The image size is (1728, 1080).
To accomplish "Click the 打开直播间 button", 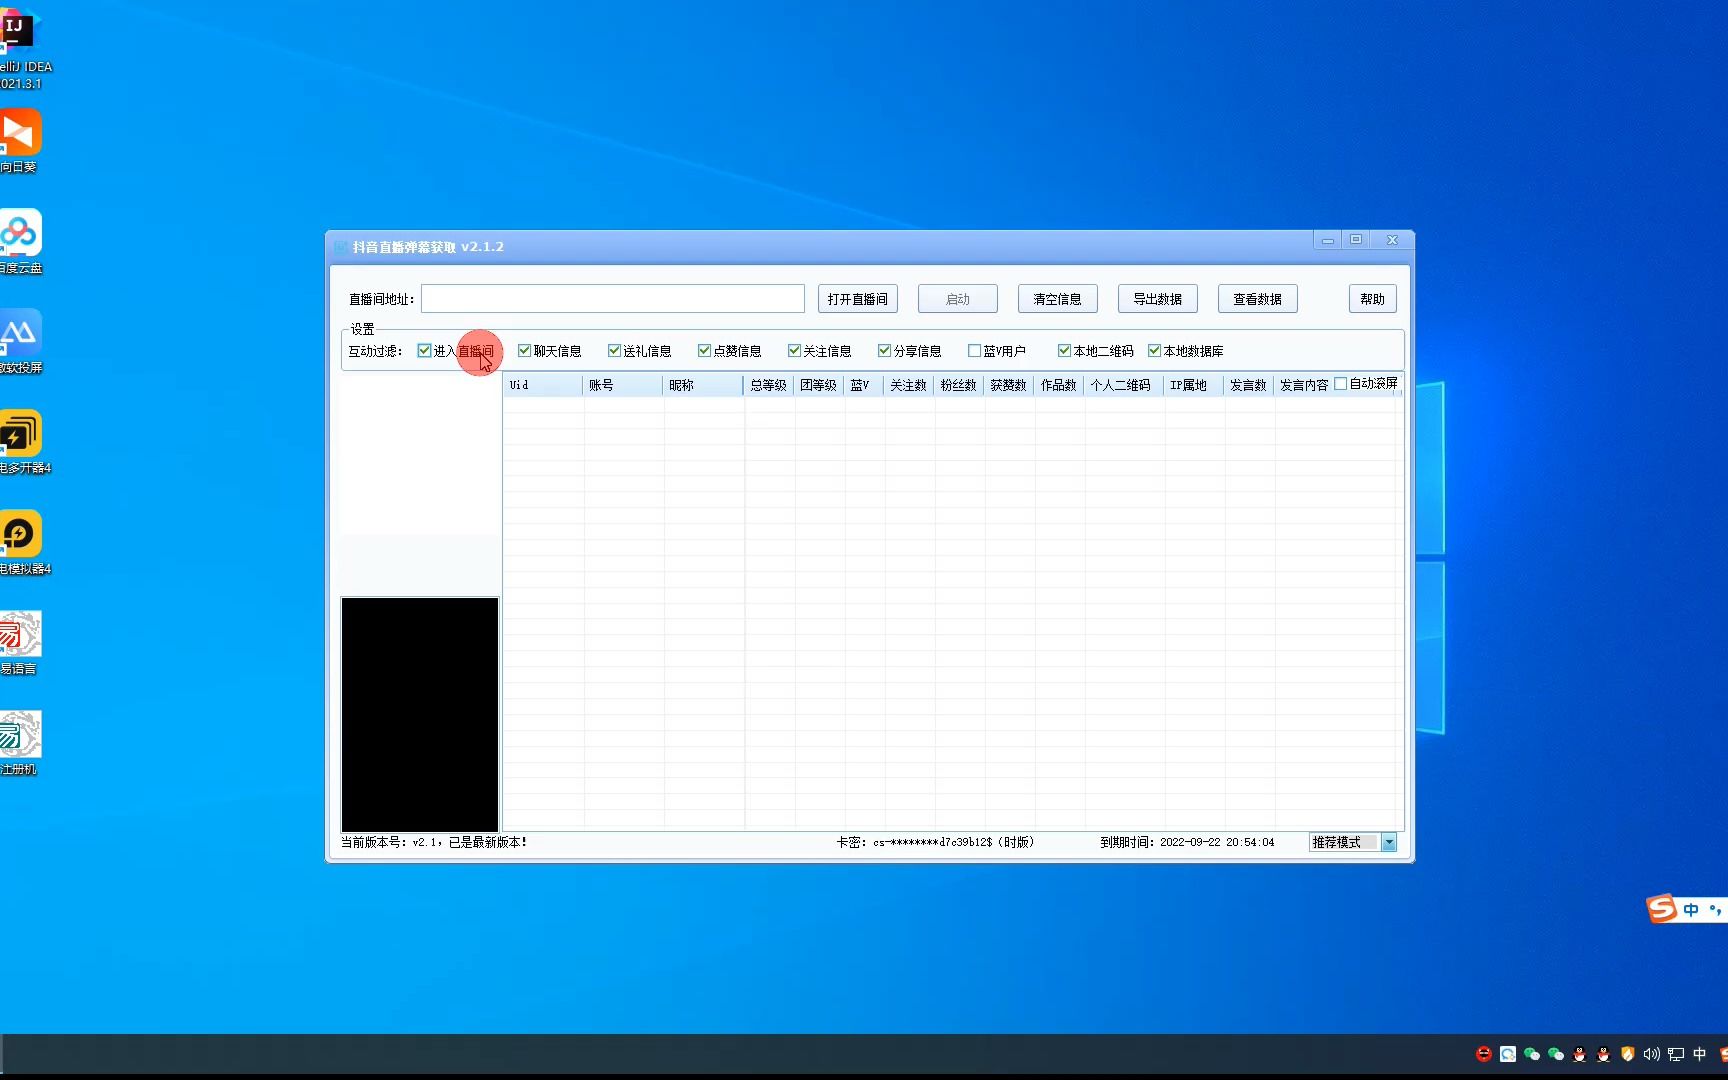I will (858, 299).
